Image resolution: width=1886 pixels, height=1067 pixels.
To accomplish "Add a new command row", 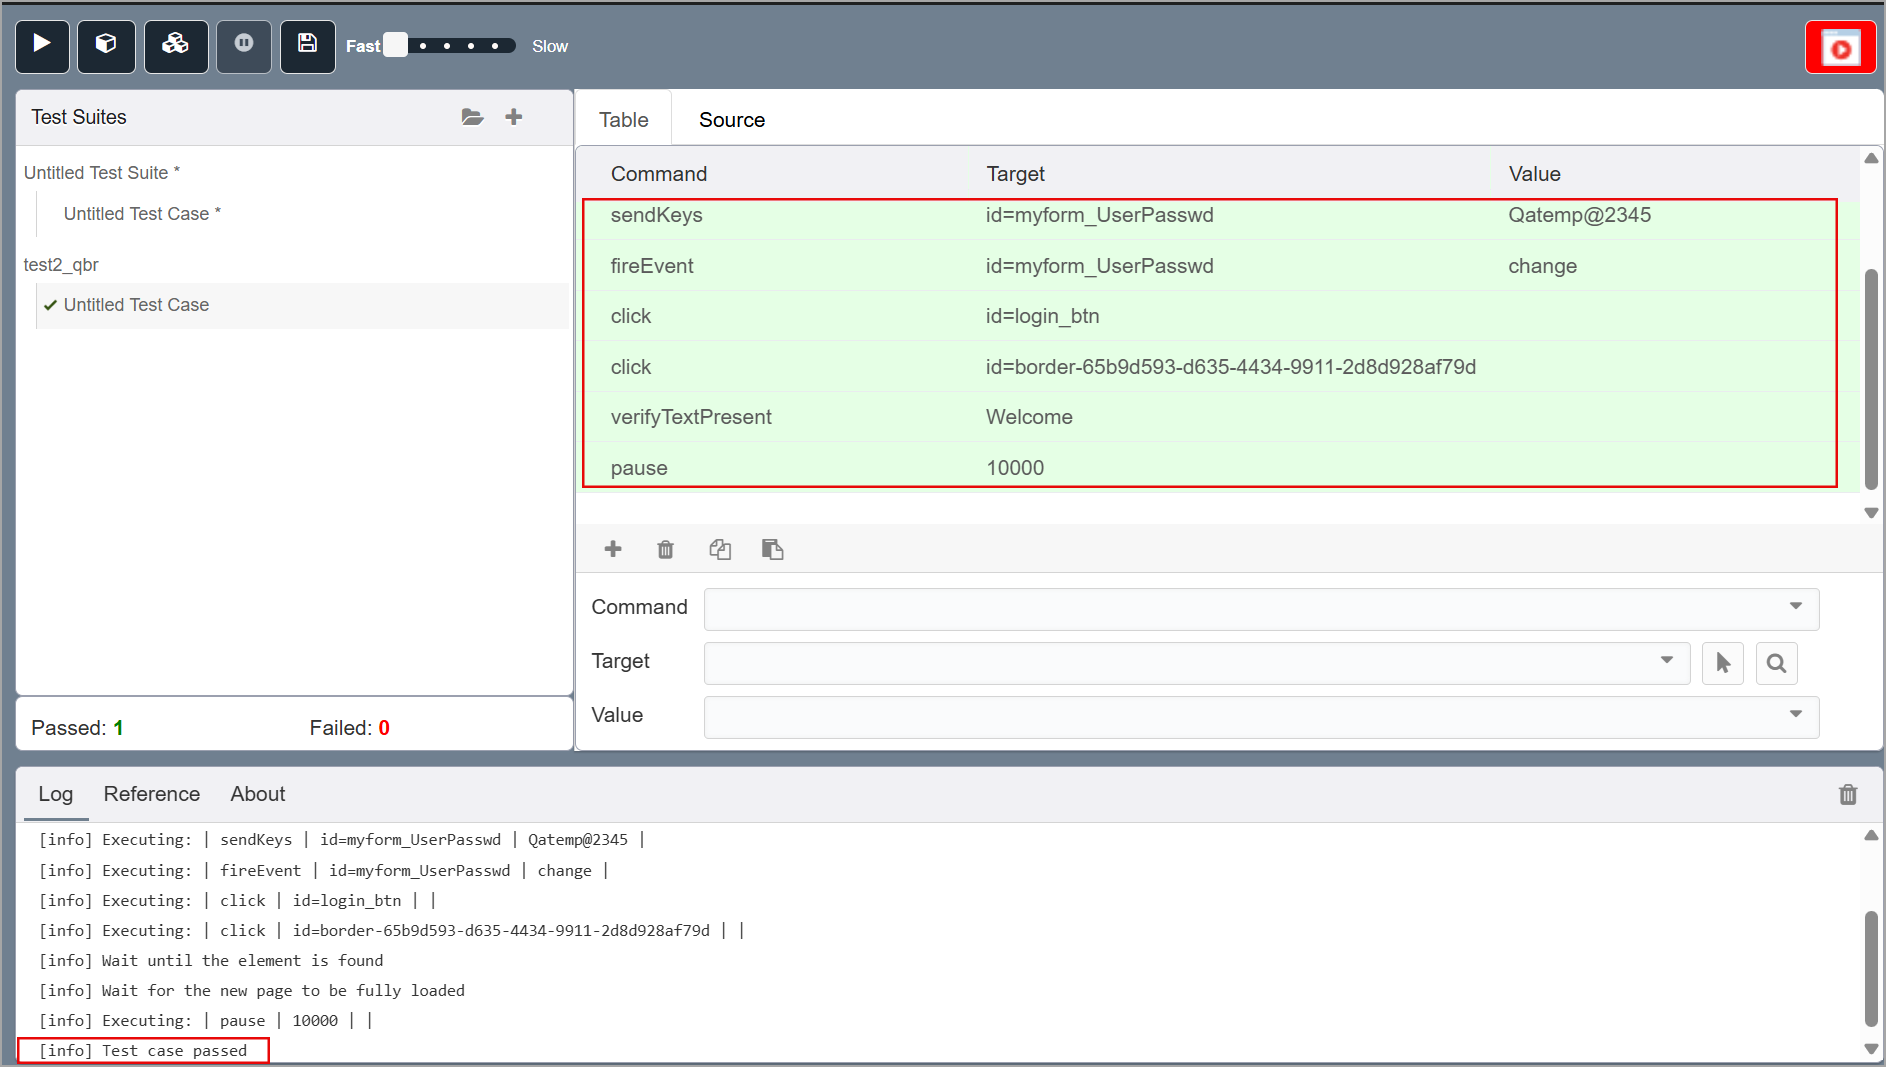I will pyautogui.click(x=613, y=549).
